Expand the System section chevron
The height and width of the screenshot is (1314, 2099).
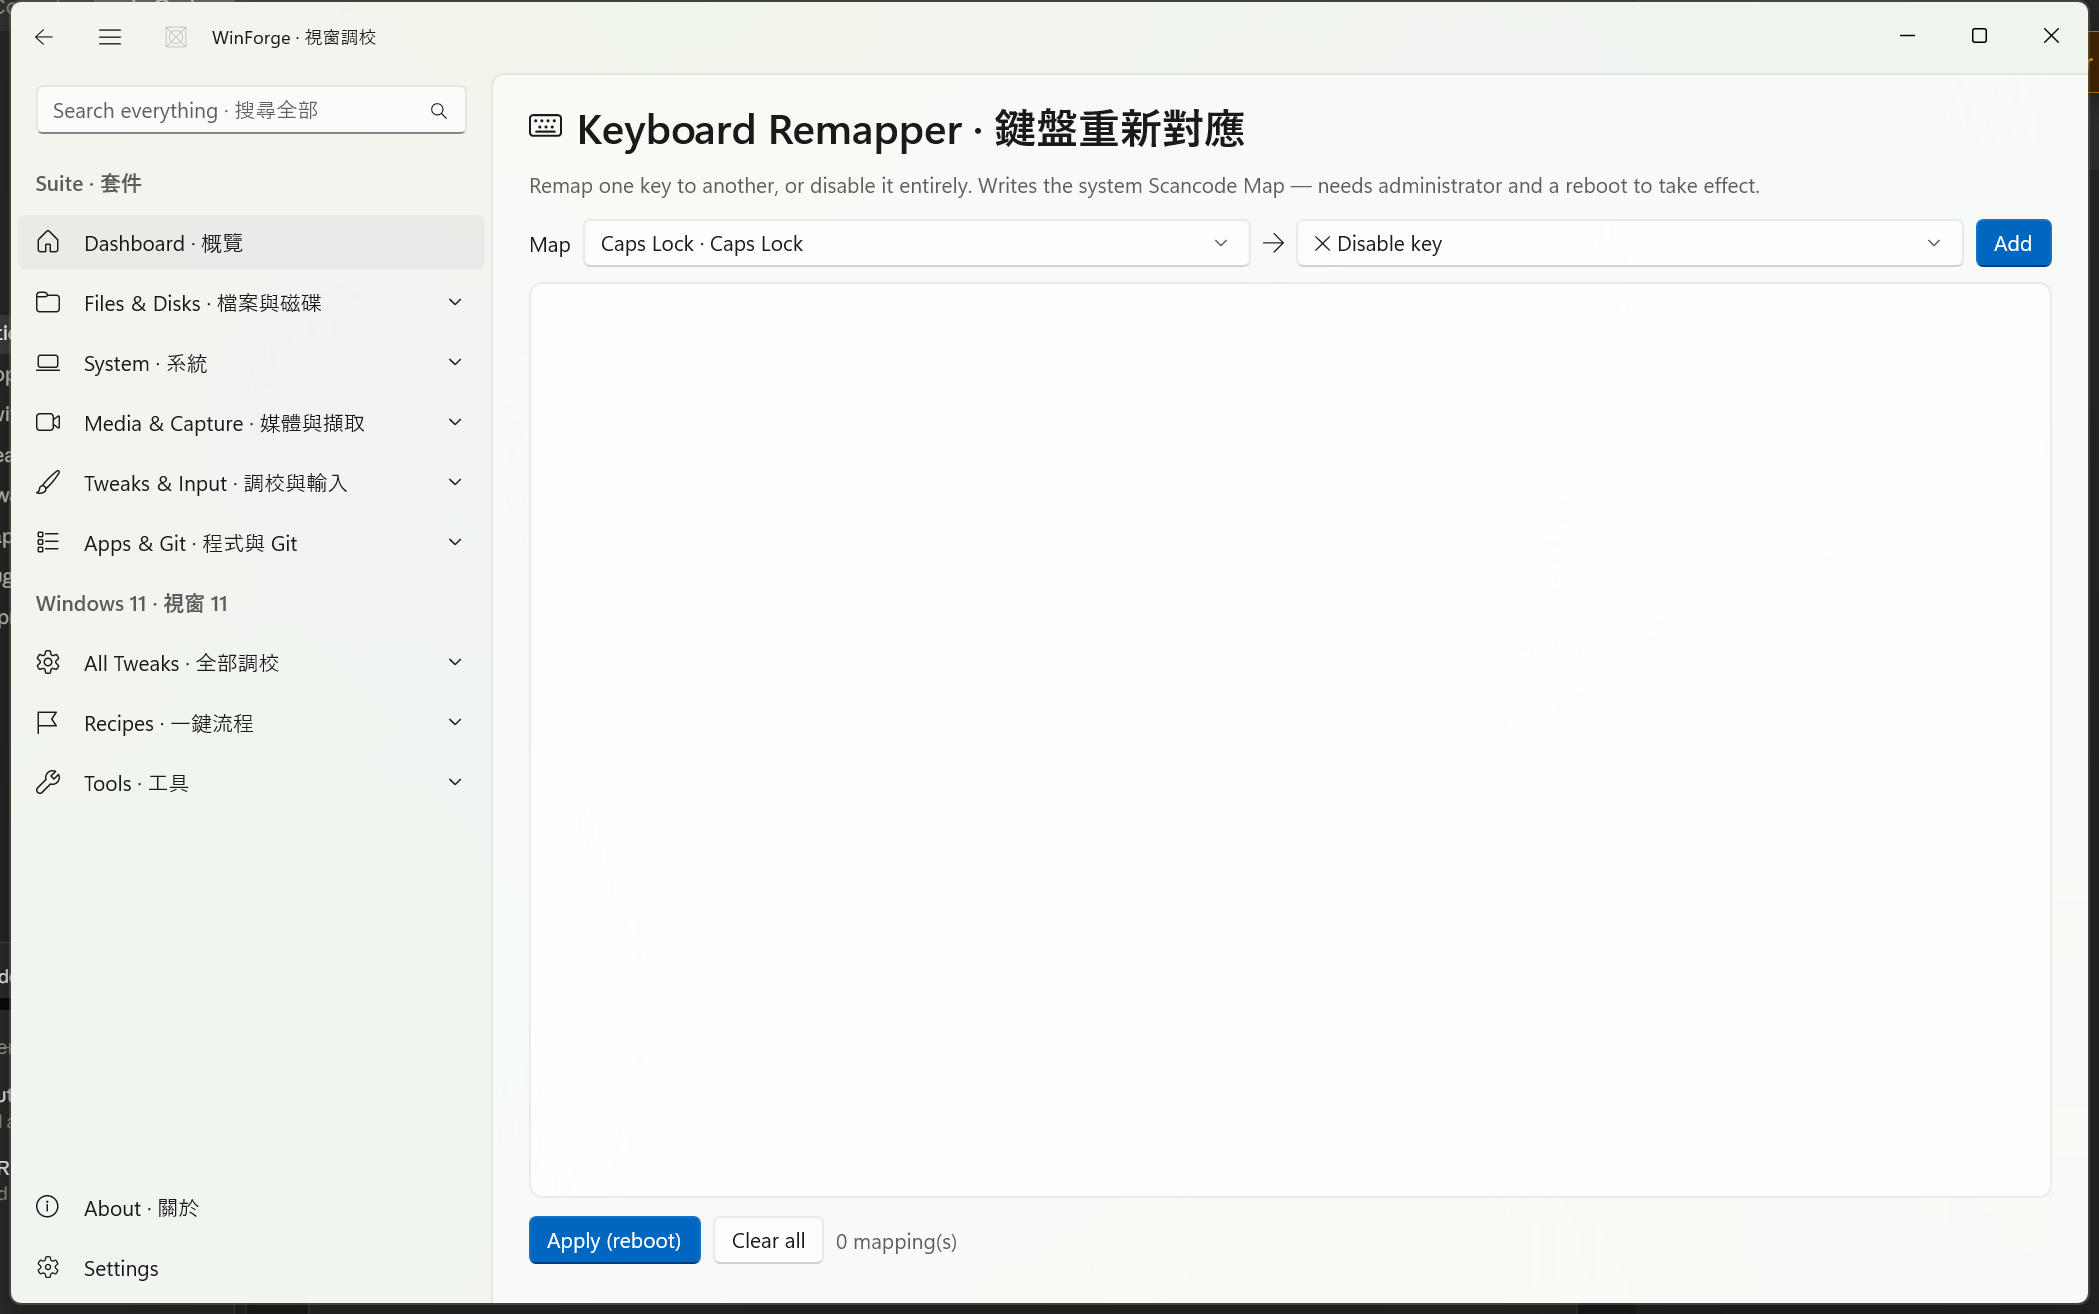point(455,363)
